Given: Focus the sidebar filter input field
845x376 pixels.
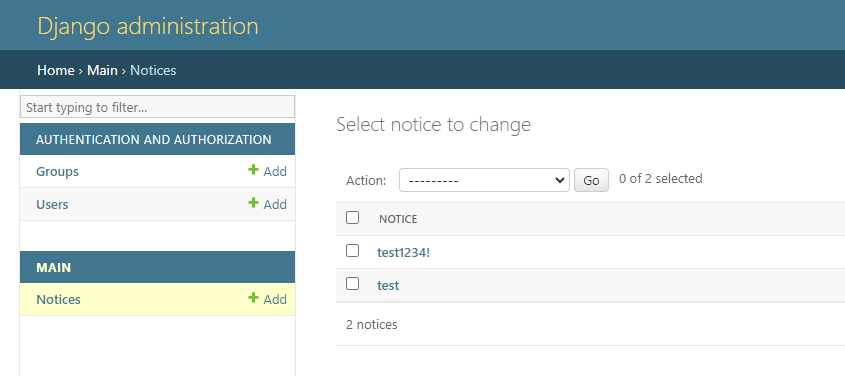Looking at the screenshot, I should (x=157, y=107).
